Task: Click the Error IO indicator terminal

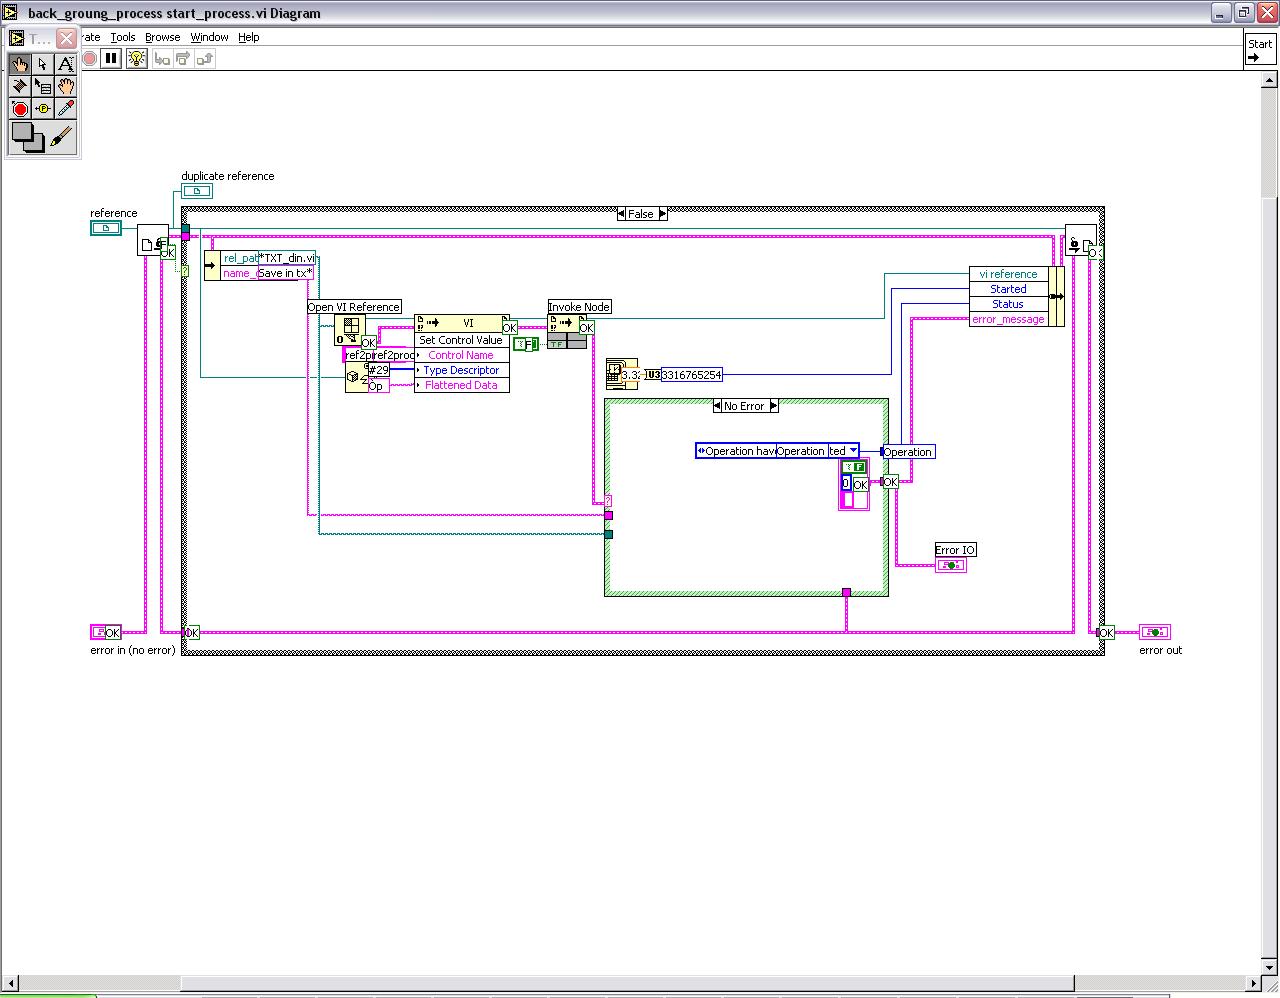Action: click(x=951, y=565)
